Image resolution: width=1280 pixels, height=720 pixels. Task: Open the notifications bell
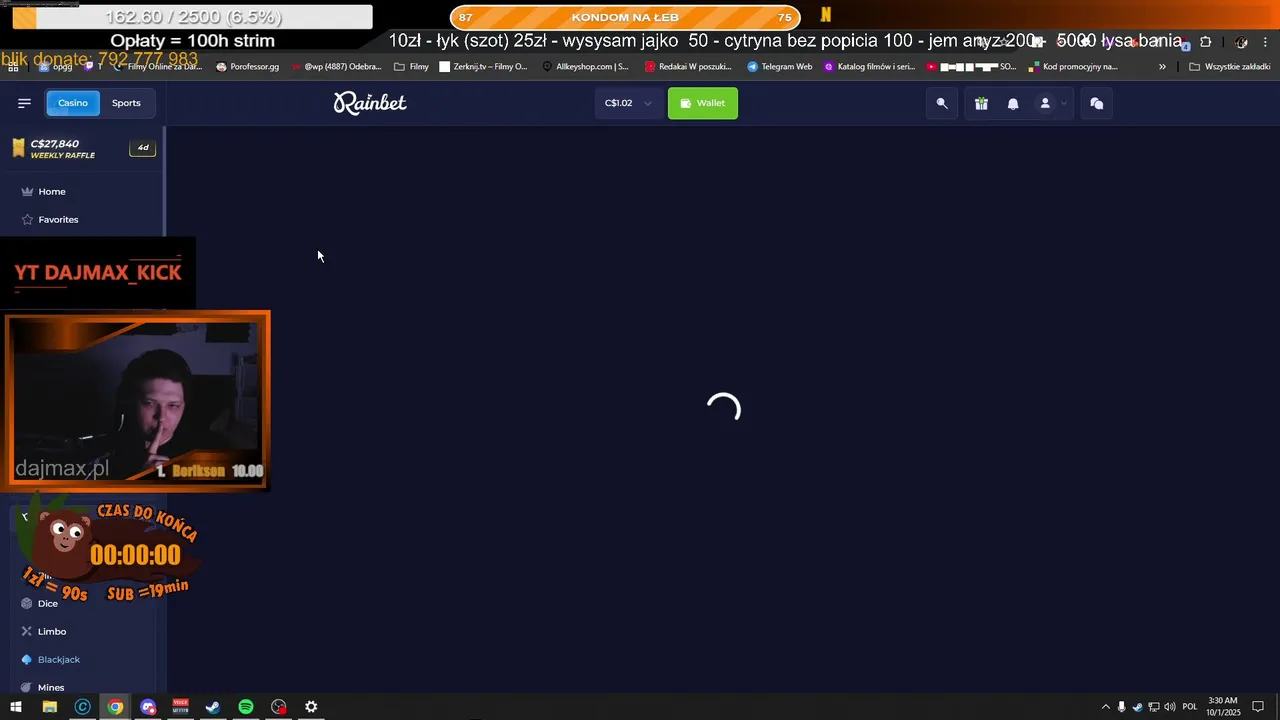pyautogui.click(x=1013, y=103)
